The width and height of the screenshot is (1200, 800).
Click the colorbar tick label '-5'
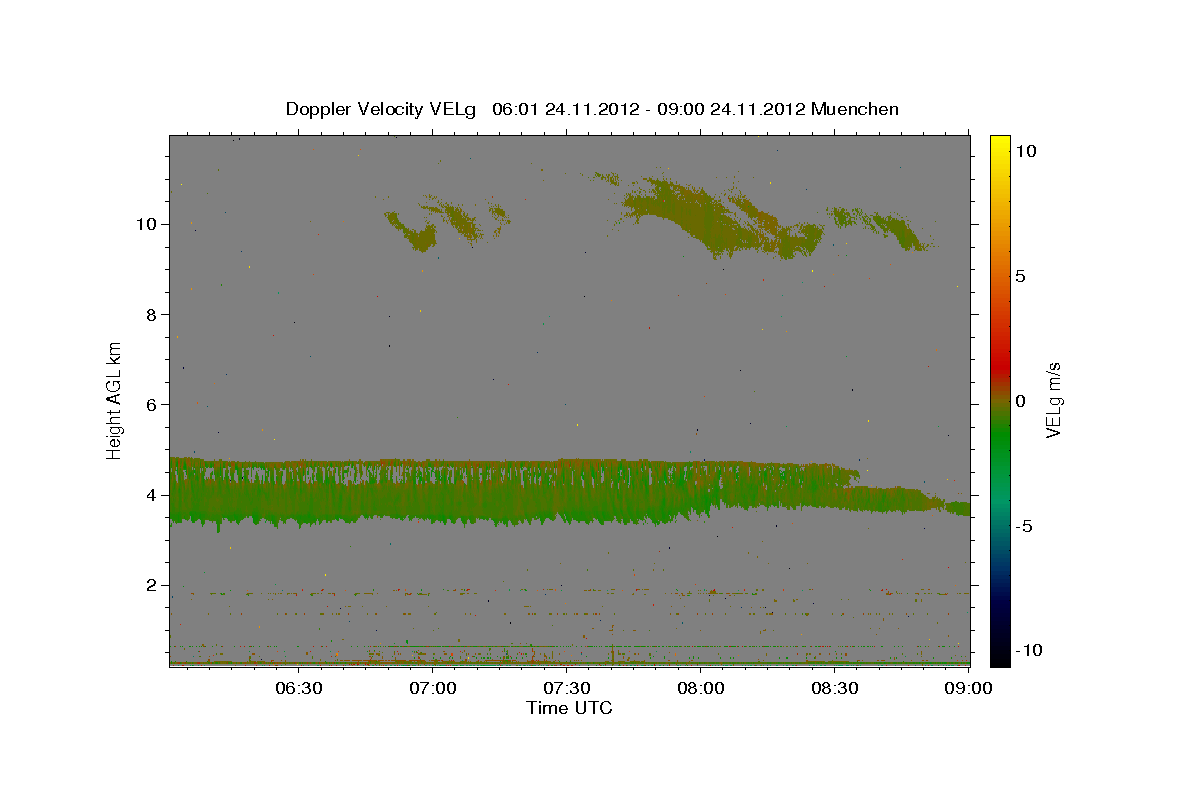[1024, 526]
